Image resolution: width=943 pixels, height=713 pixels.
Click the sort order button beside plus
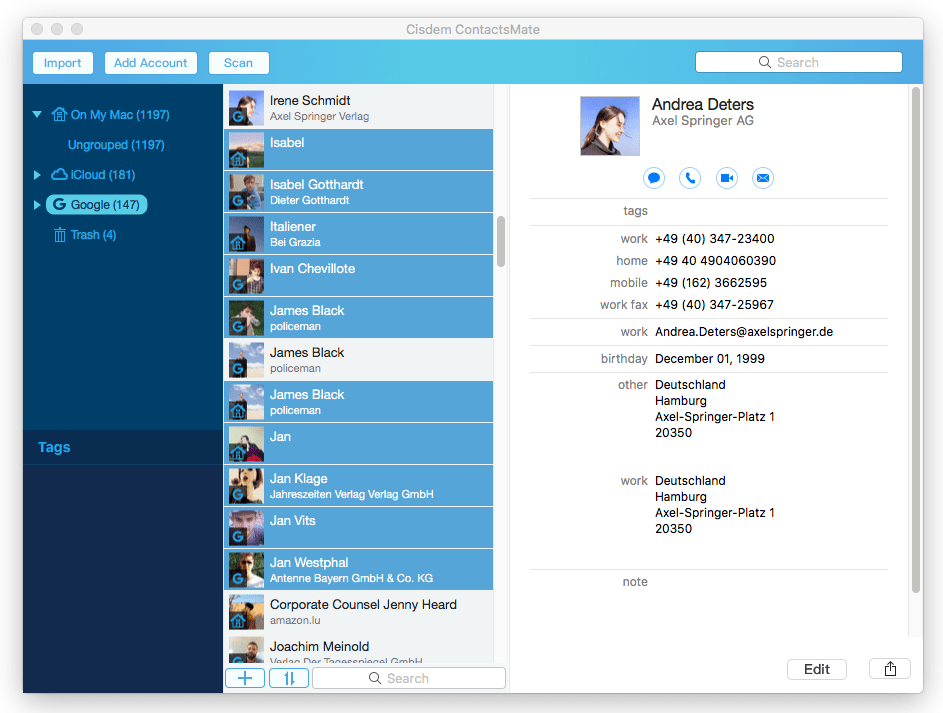click(x=289, y=678)
